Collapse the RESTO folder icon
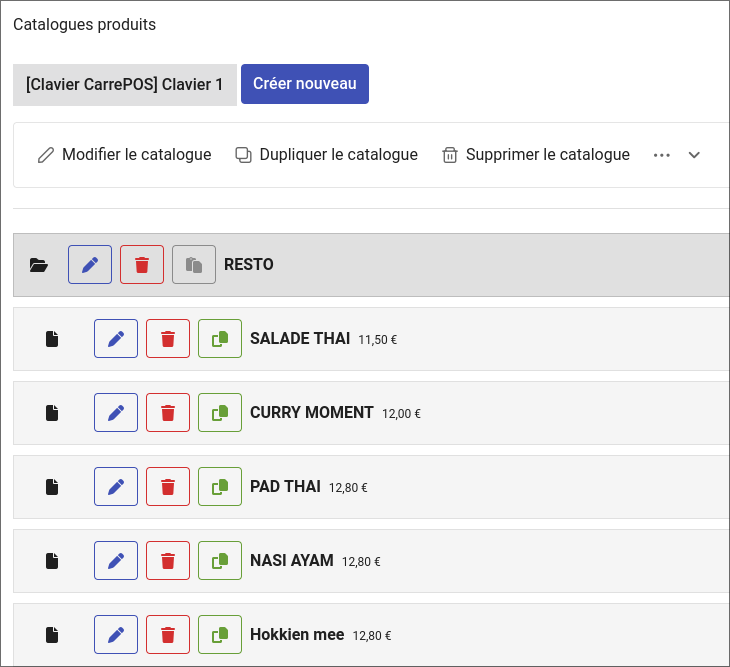 tap(39, 265)
